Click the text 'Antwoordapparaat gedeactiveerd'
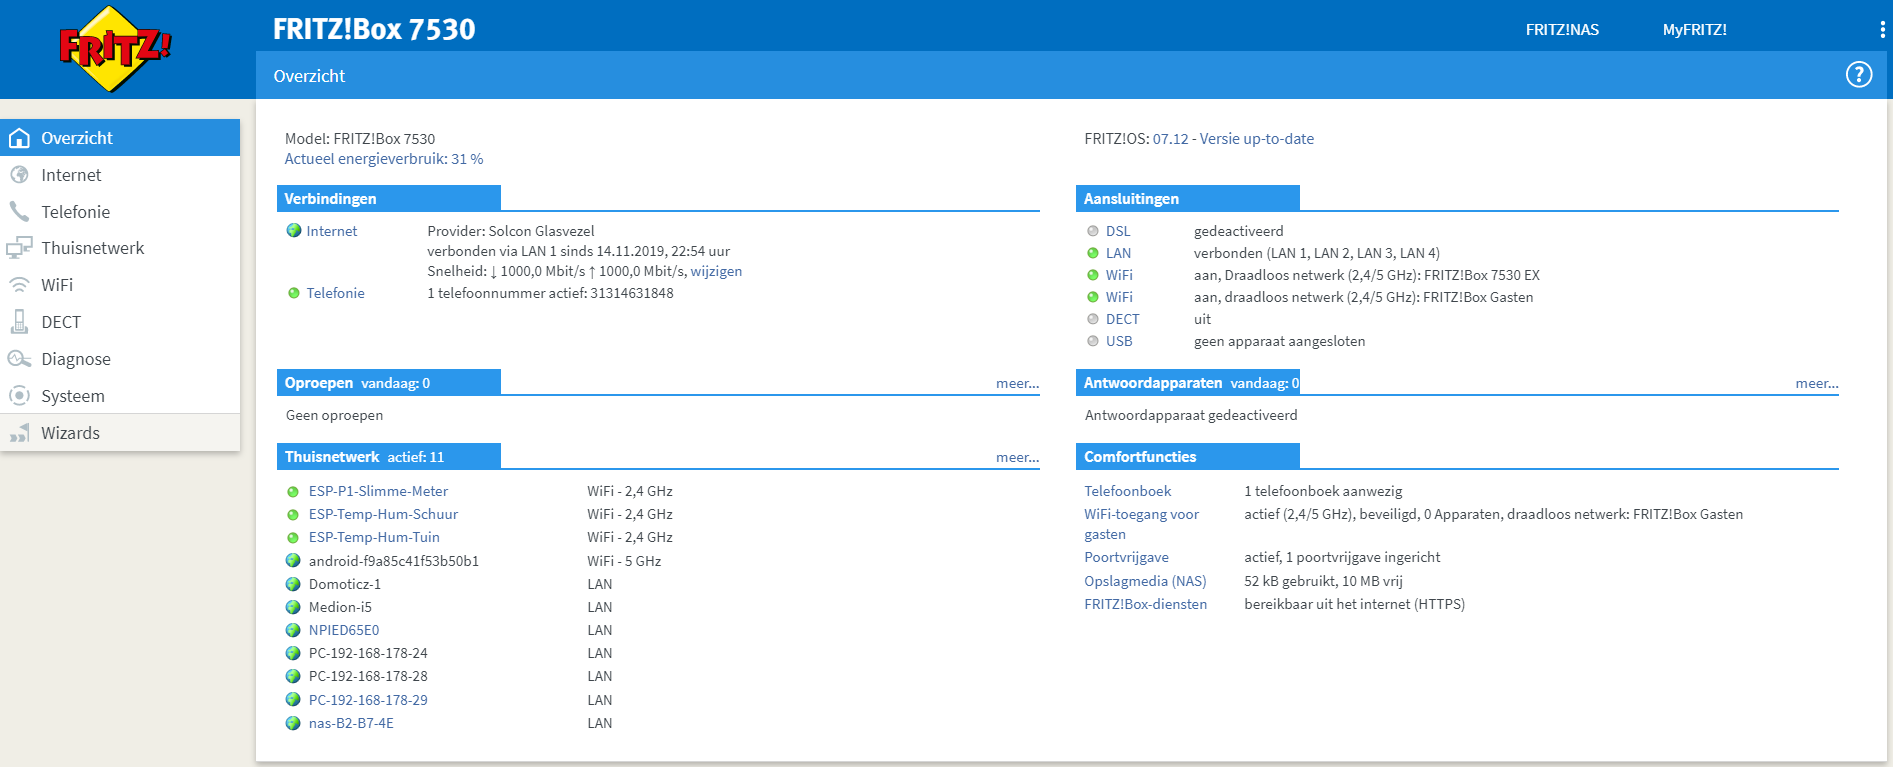 pos(1191,415)
